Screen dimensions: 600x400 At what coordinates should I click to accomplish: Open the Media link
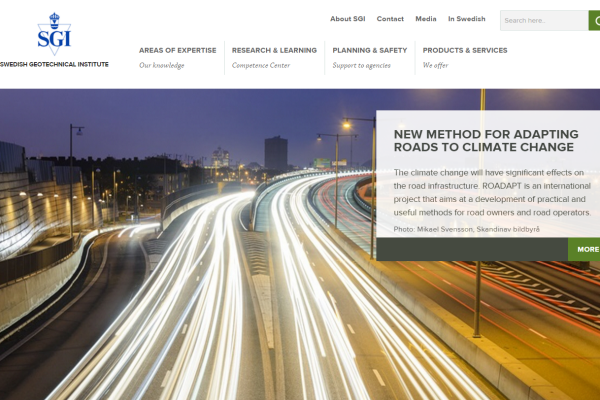click(426, 19)
